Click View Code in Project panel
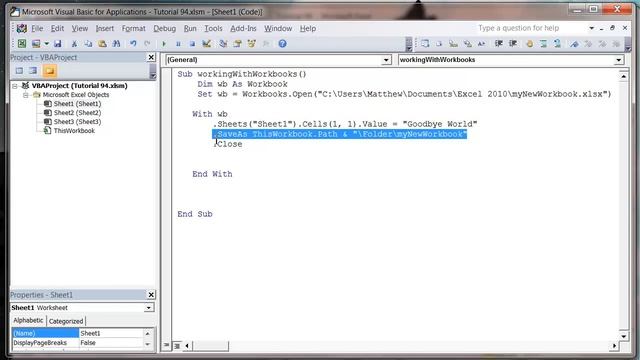Screen dimensions: 640x360 tap(19, 71)
